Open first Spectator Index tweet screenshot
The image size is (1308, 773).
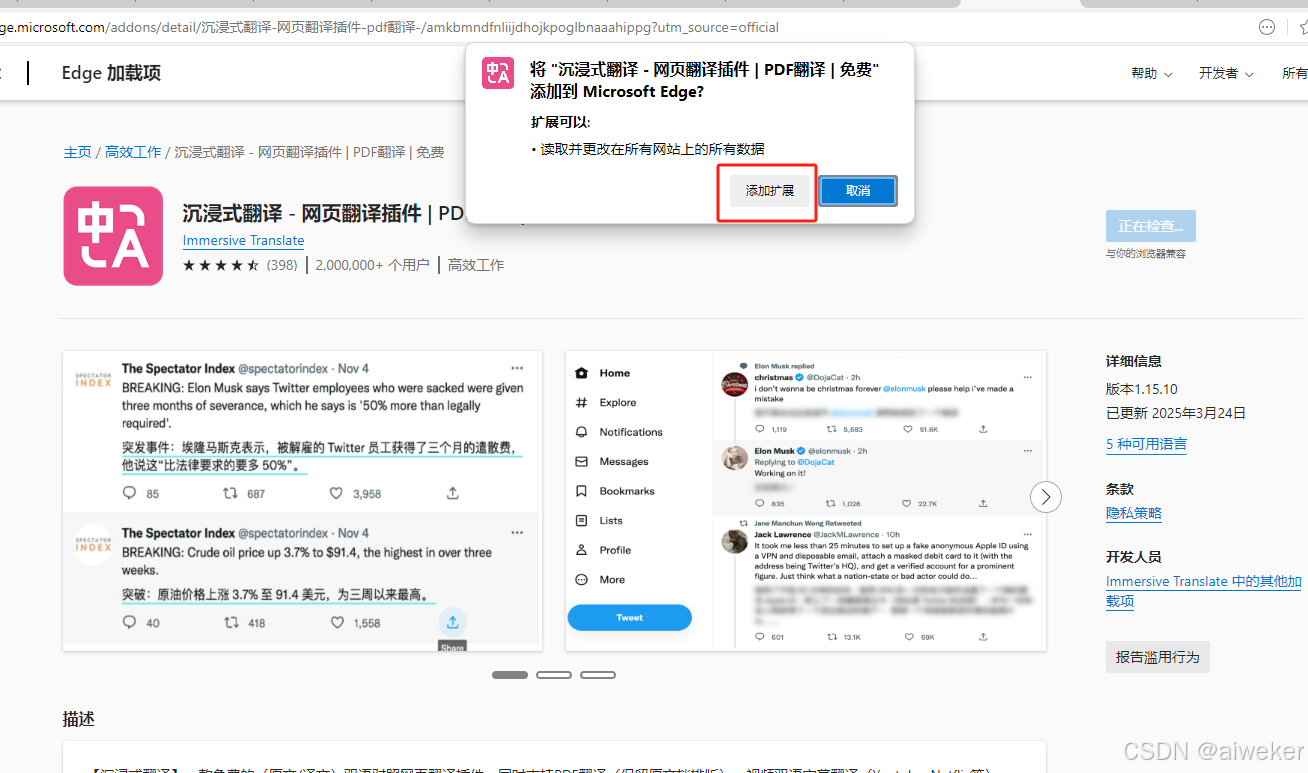pyautogui.click(x=302, y=500)
